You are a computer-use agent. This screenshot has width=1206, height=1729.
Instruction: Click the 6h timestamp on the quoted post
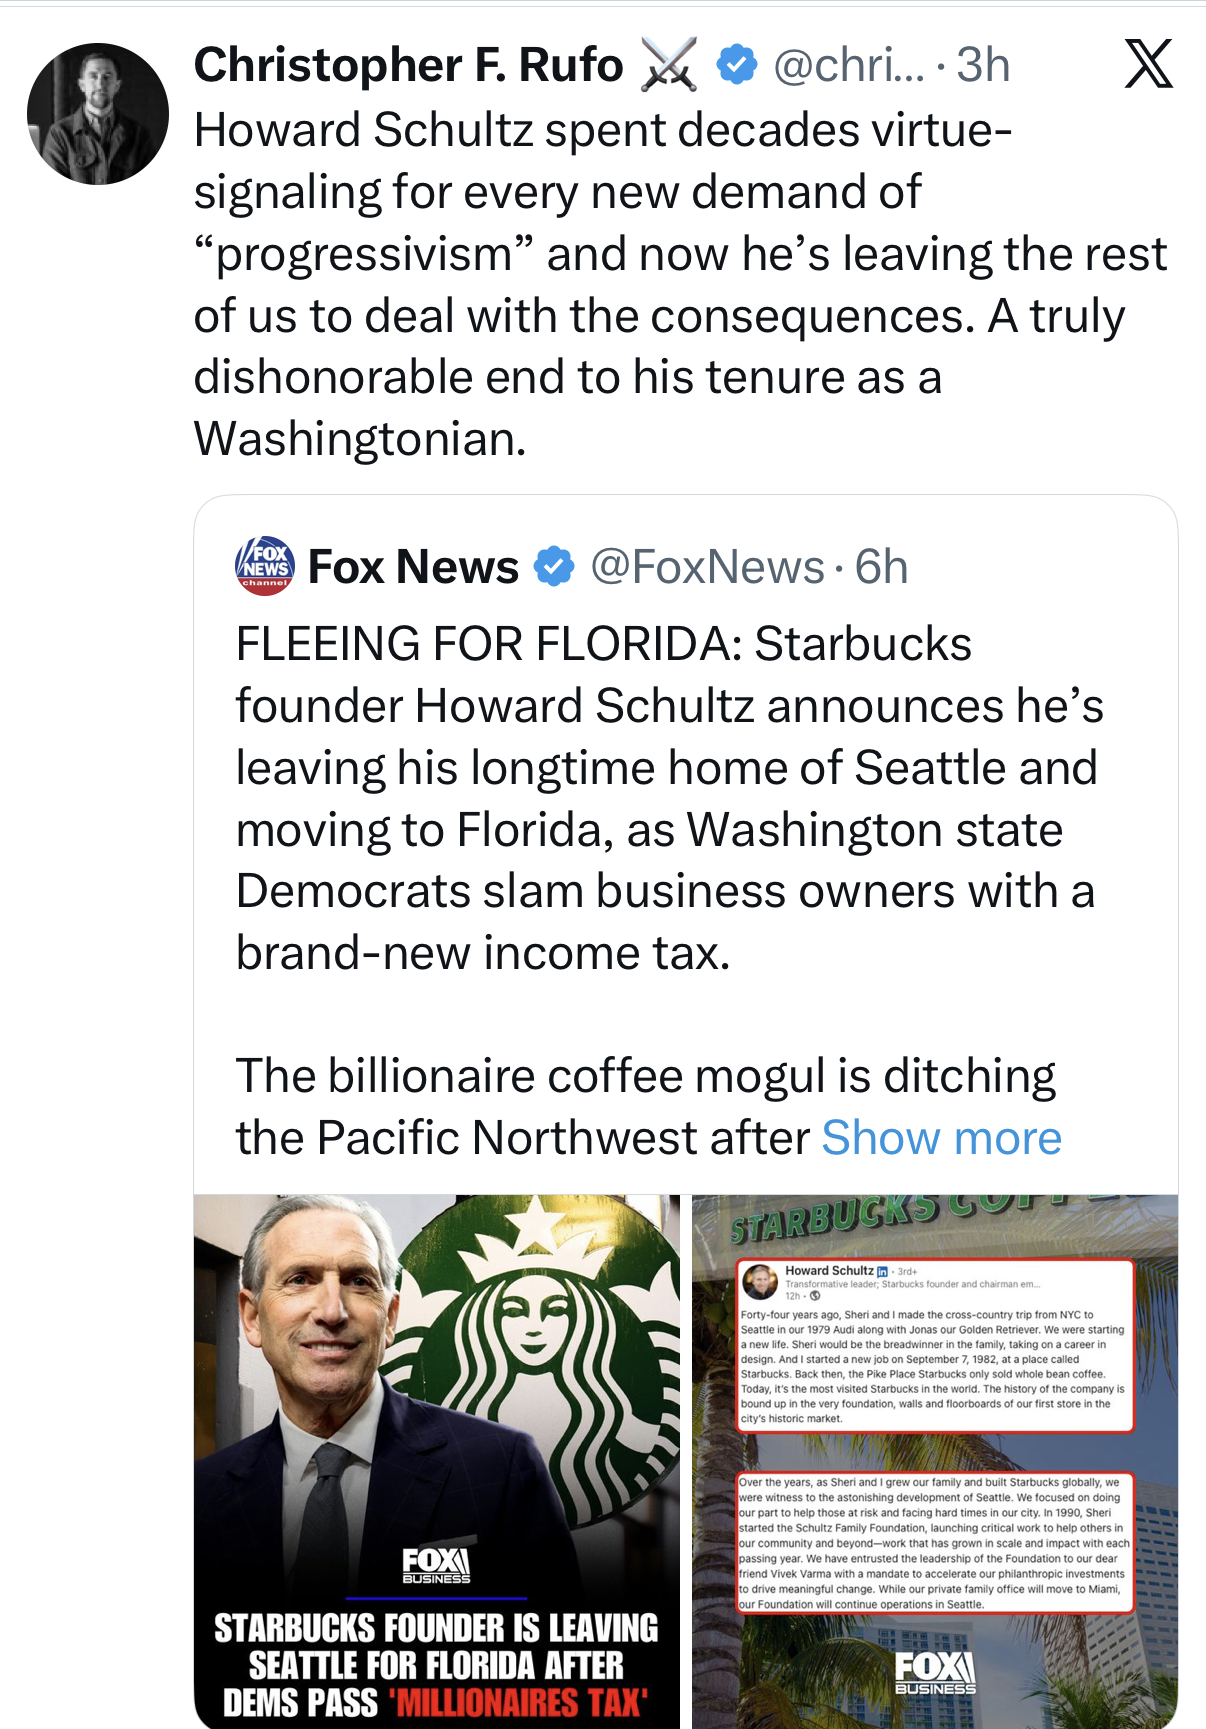881,567
